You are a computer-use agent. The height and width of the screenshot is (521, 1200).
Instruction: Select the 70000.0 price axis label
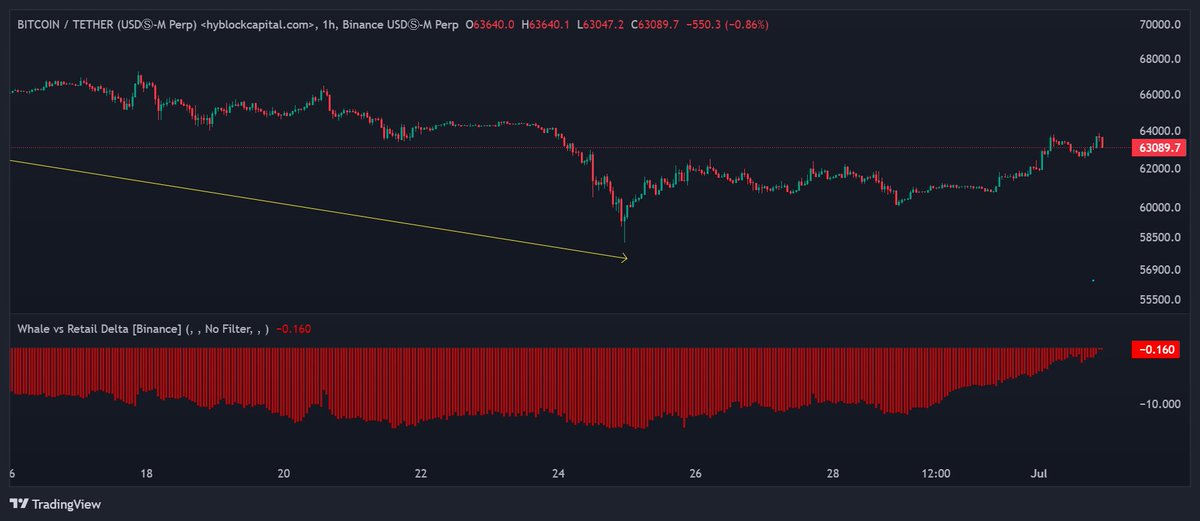pos(1159,24)
